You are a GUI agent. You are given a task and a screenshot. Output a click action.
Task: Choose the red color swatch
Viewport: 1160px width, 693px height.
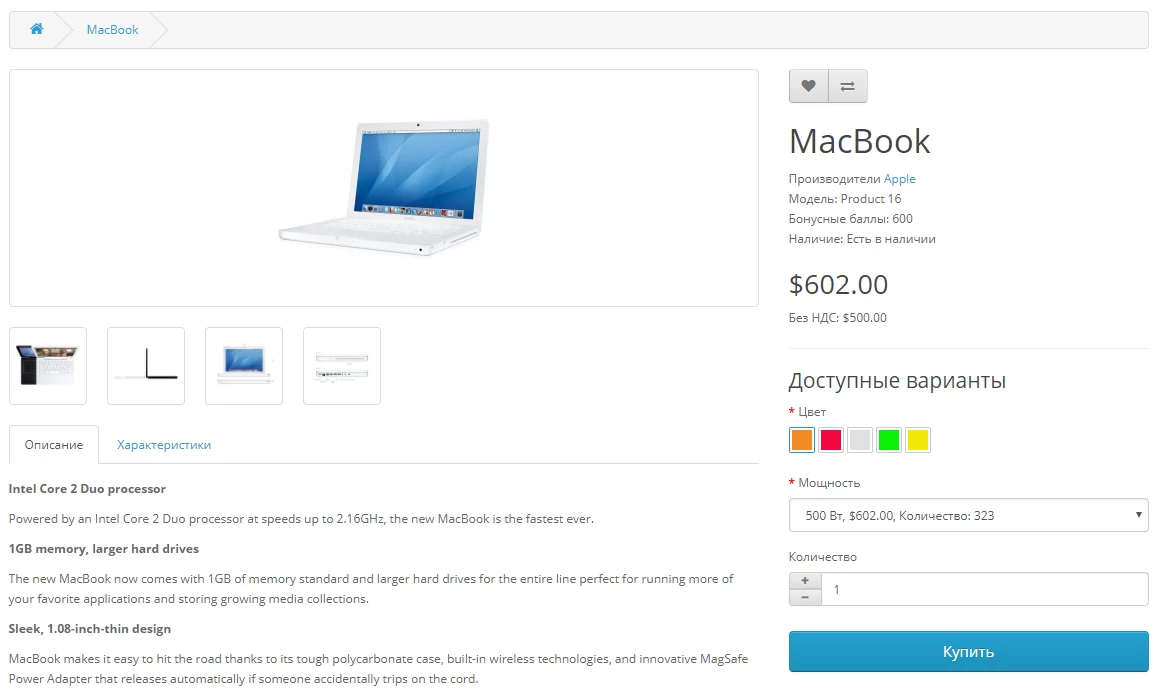coord(831,440)
